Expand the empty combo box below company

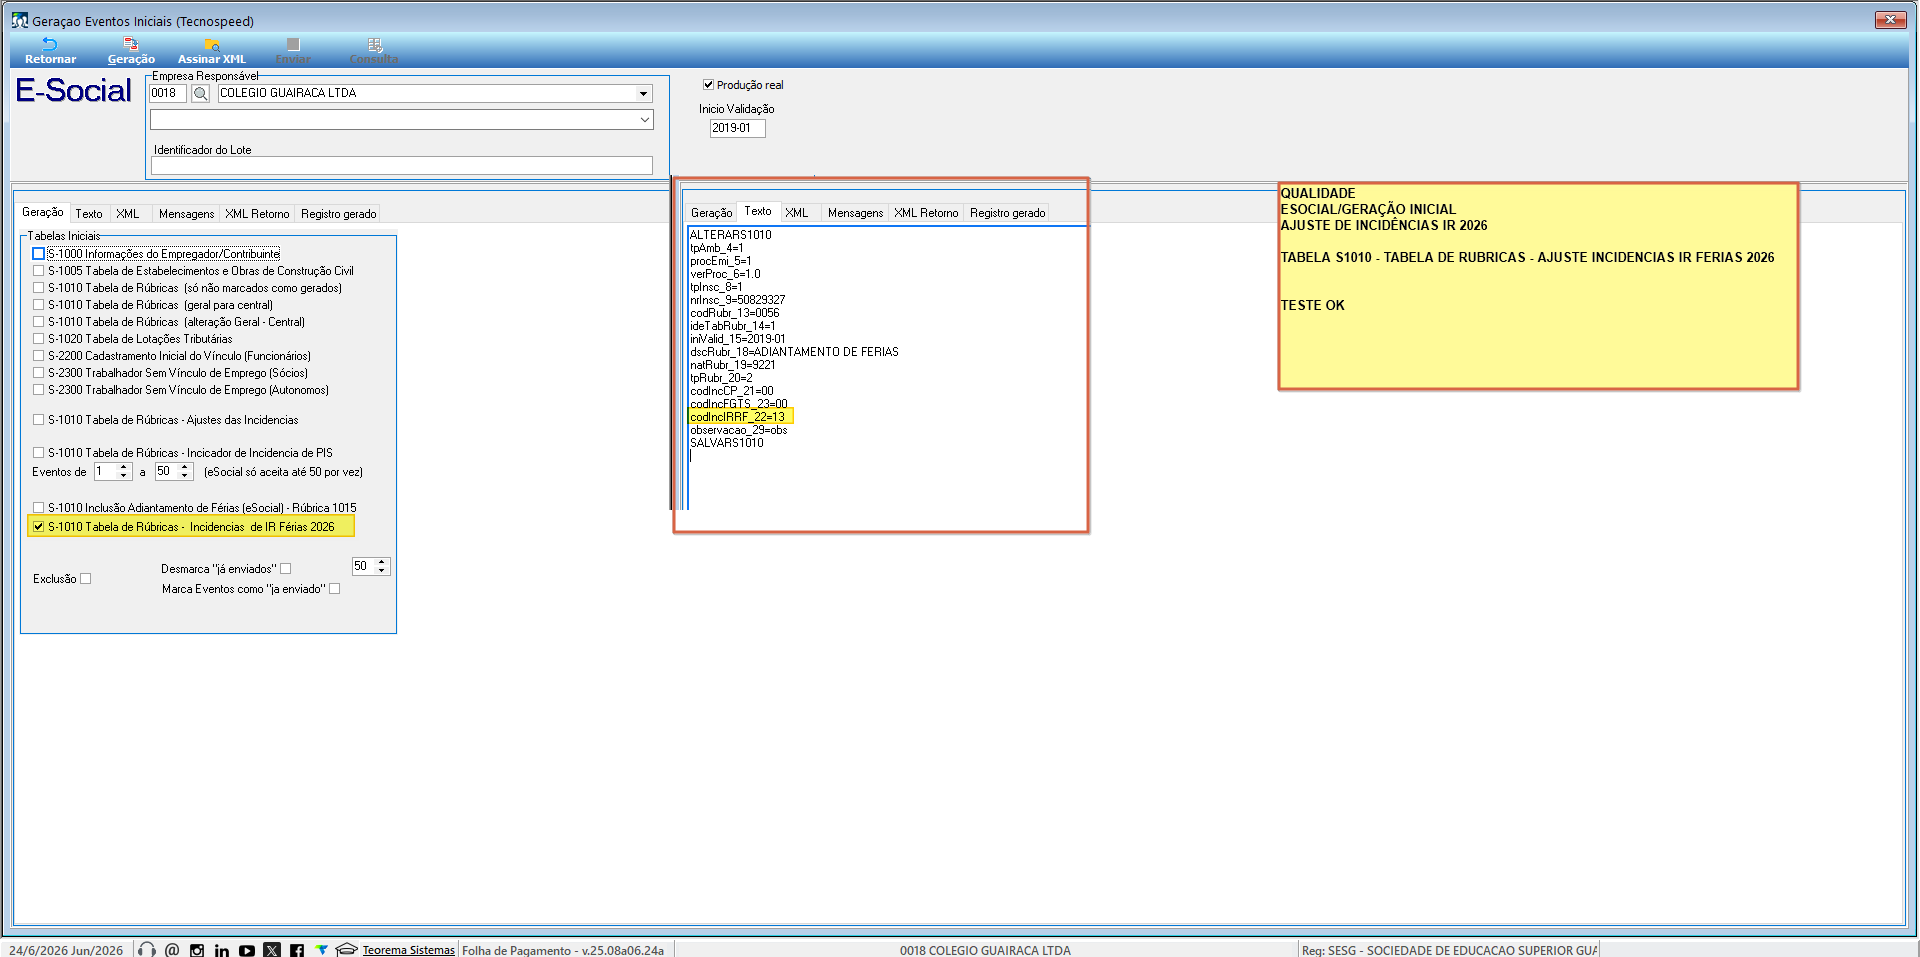645,119
